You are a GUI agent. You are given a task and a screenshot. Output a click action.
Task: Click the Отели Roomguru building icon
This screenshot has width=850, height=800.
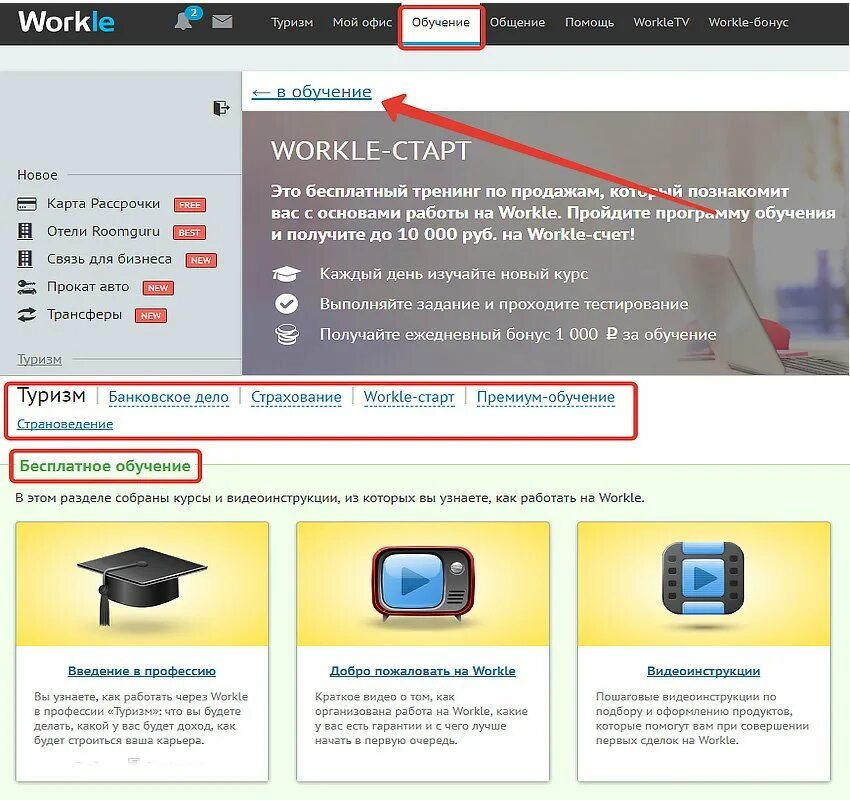coord(24,231)
